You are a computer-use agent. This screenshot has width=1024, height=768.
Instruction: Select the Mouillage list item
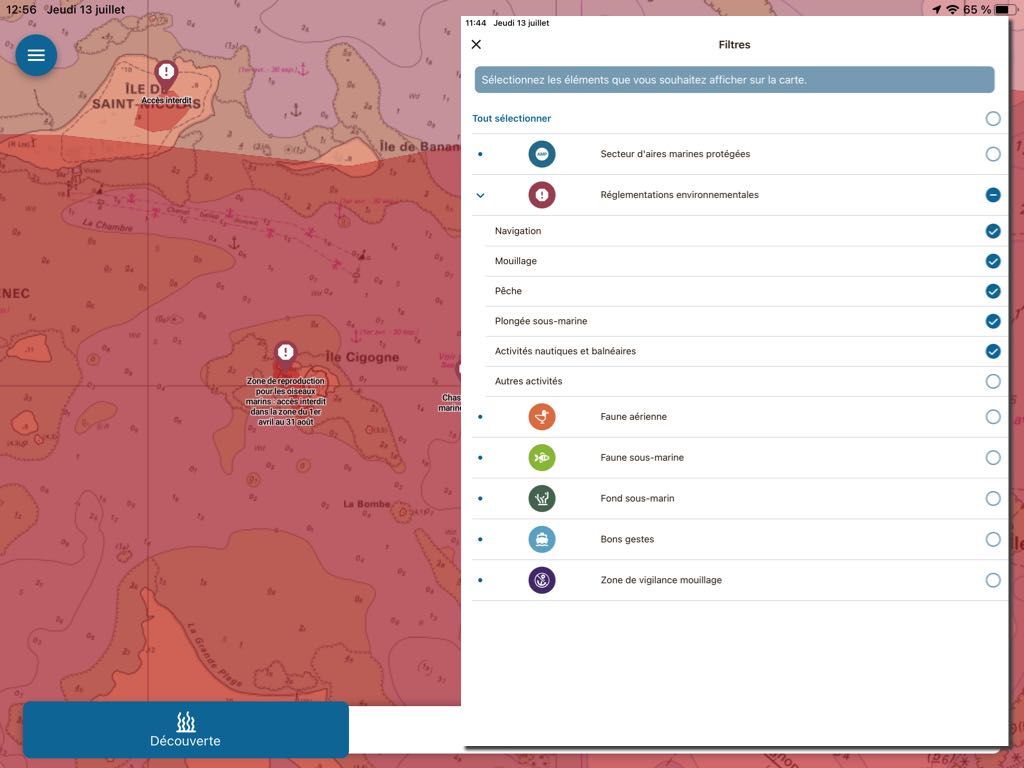[516, 261]
